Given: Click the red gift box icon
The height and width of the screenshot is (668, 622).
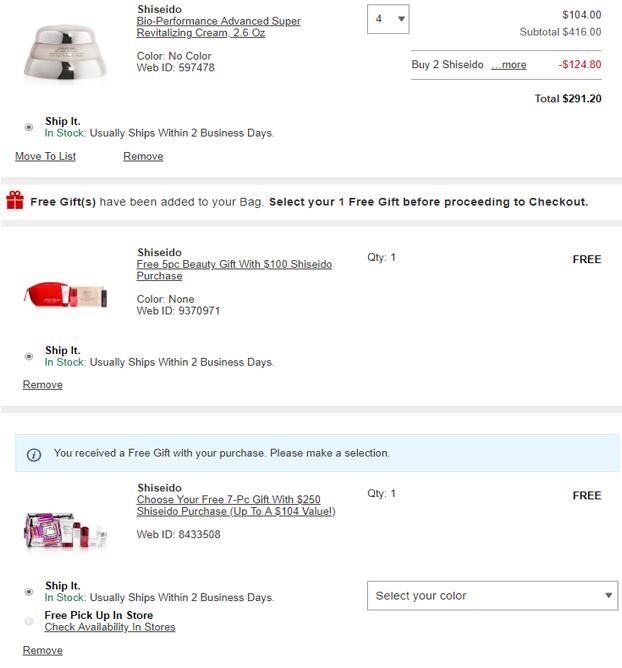Looking at the screenshot, I should pyautogui.click(x=14, y=201).
